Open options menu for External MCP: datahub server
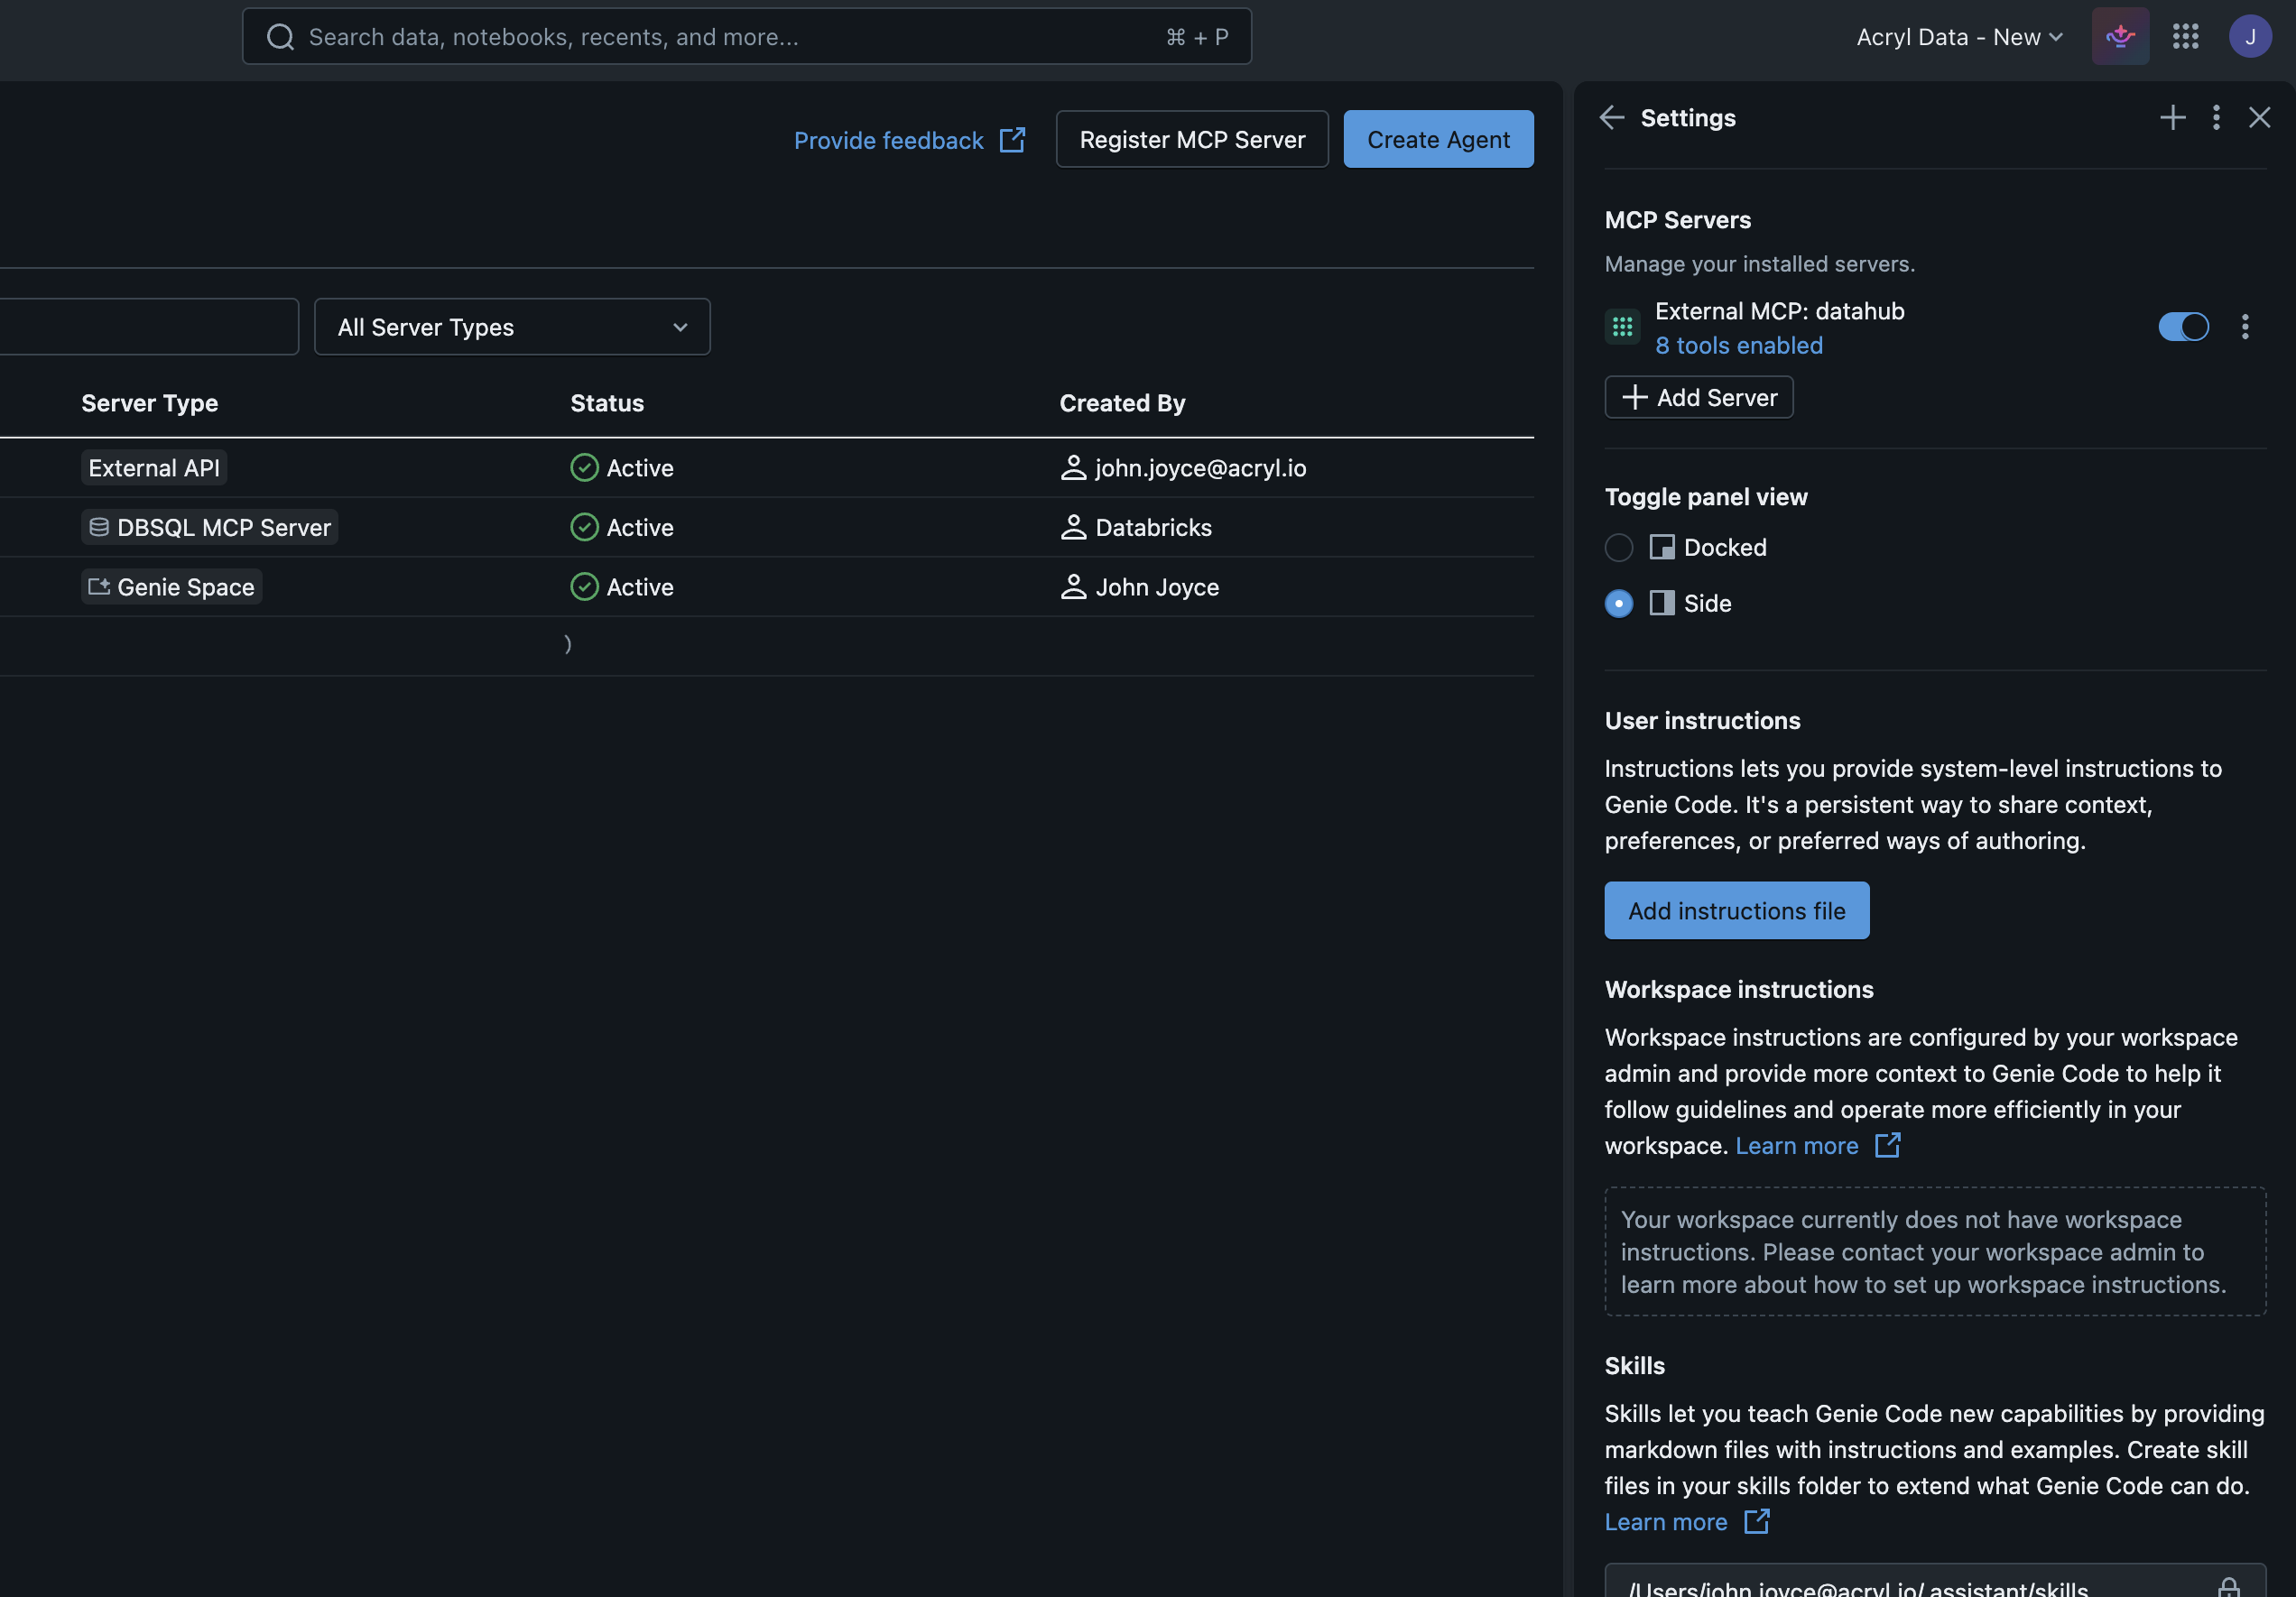This screenshot has height=1597, width=2296. (x=2245, y=326)
